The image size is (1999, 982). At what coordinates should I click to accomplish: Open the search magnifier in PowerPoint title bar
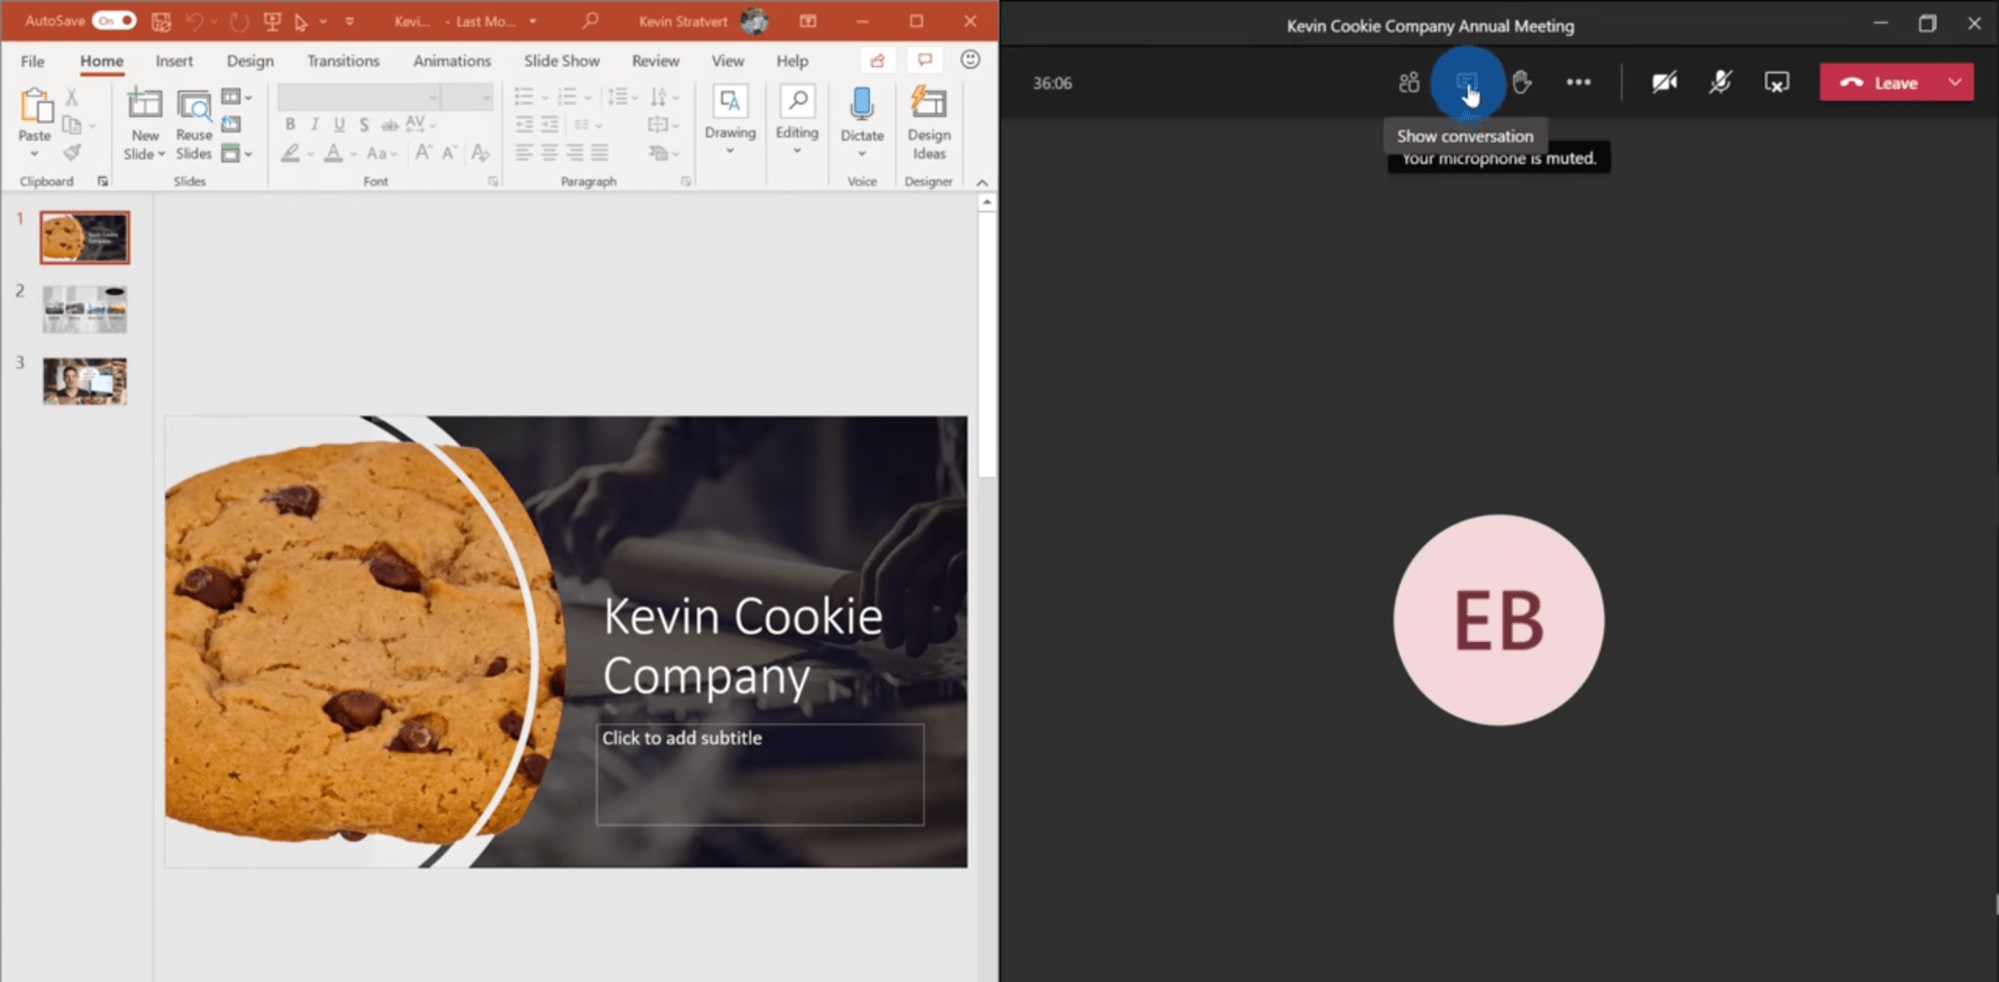point(591,20)
